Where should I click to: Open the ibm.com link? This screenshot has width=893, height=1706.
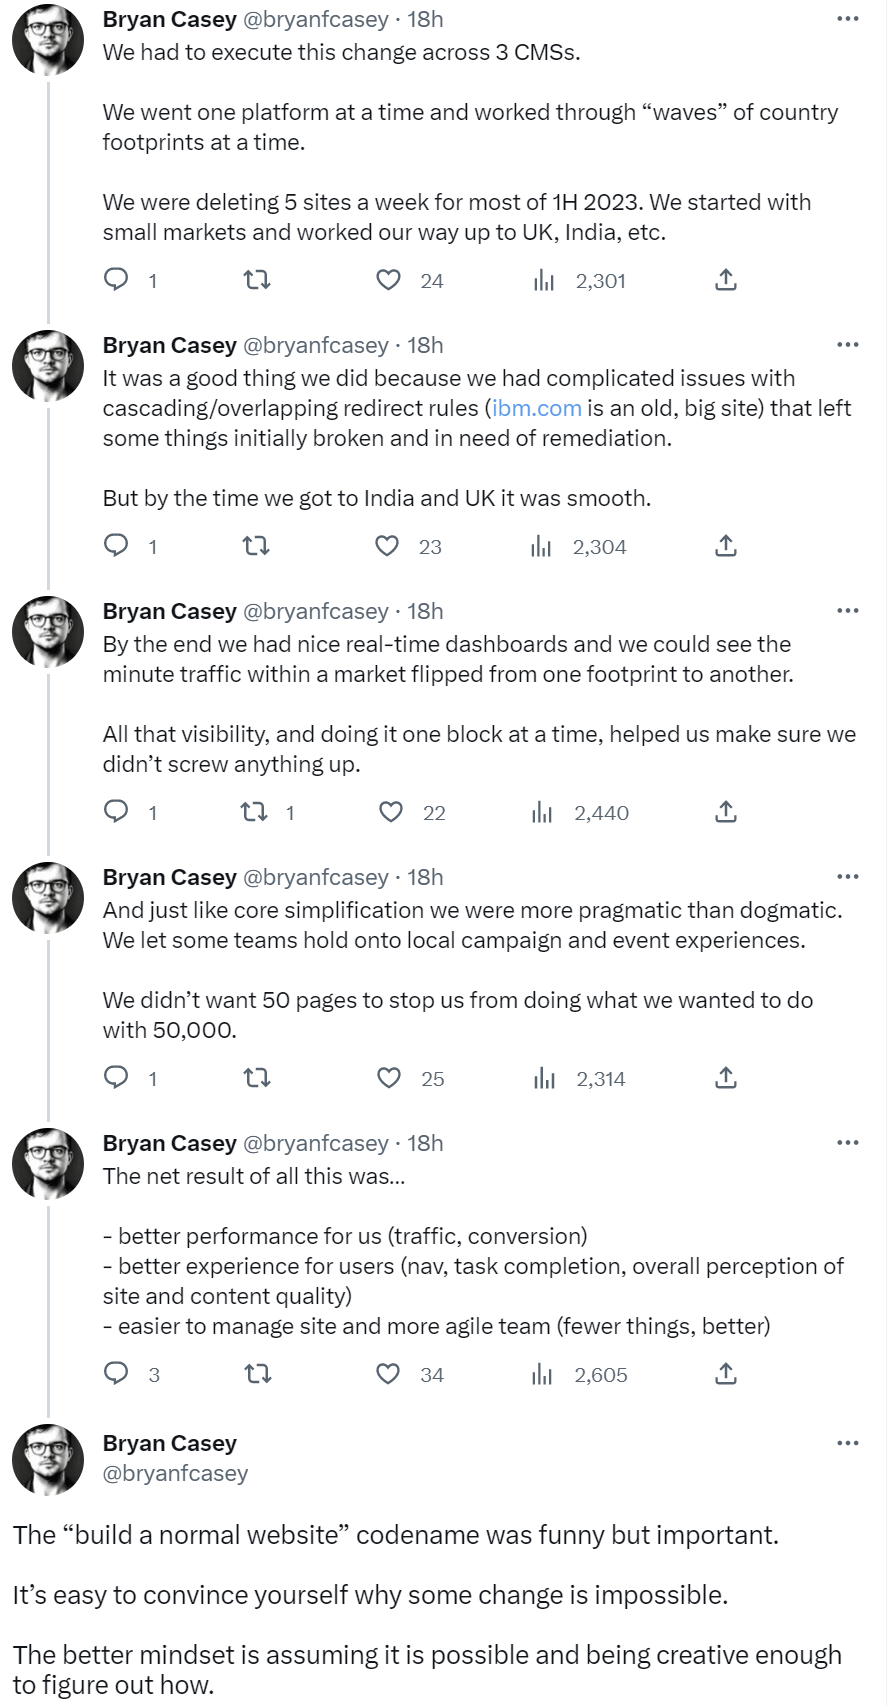[x=537, y=408]
